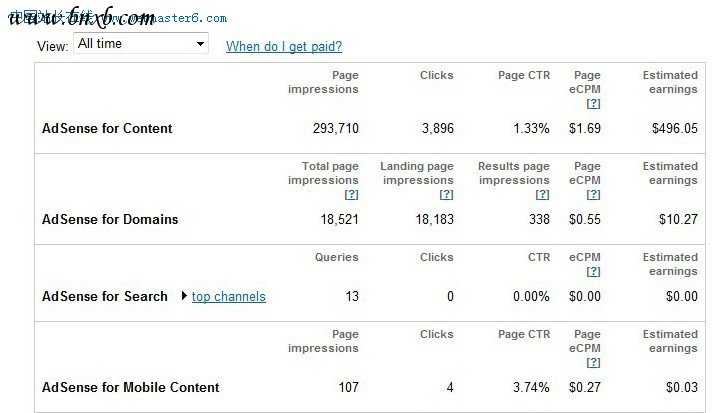
Task: Click the $496.05 estimated earnings value
Action: pos(675,128)
